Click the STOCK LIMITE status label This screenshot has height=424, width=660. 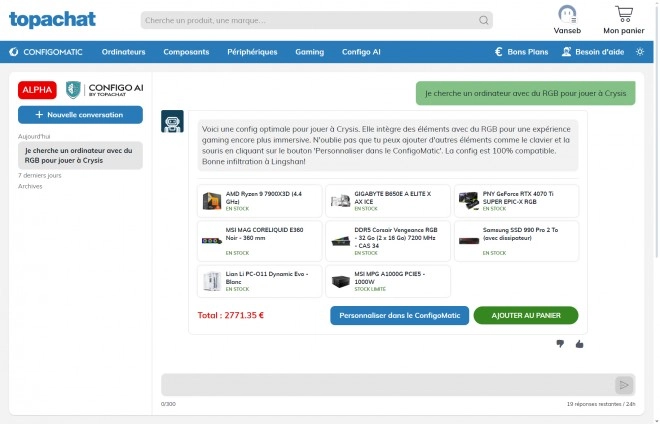pos(370,289)
